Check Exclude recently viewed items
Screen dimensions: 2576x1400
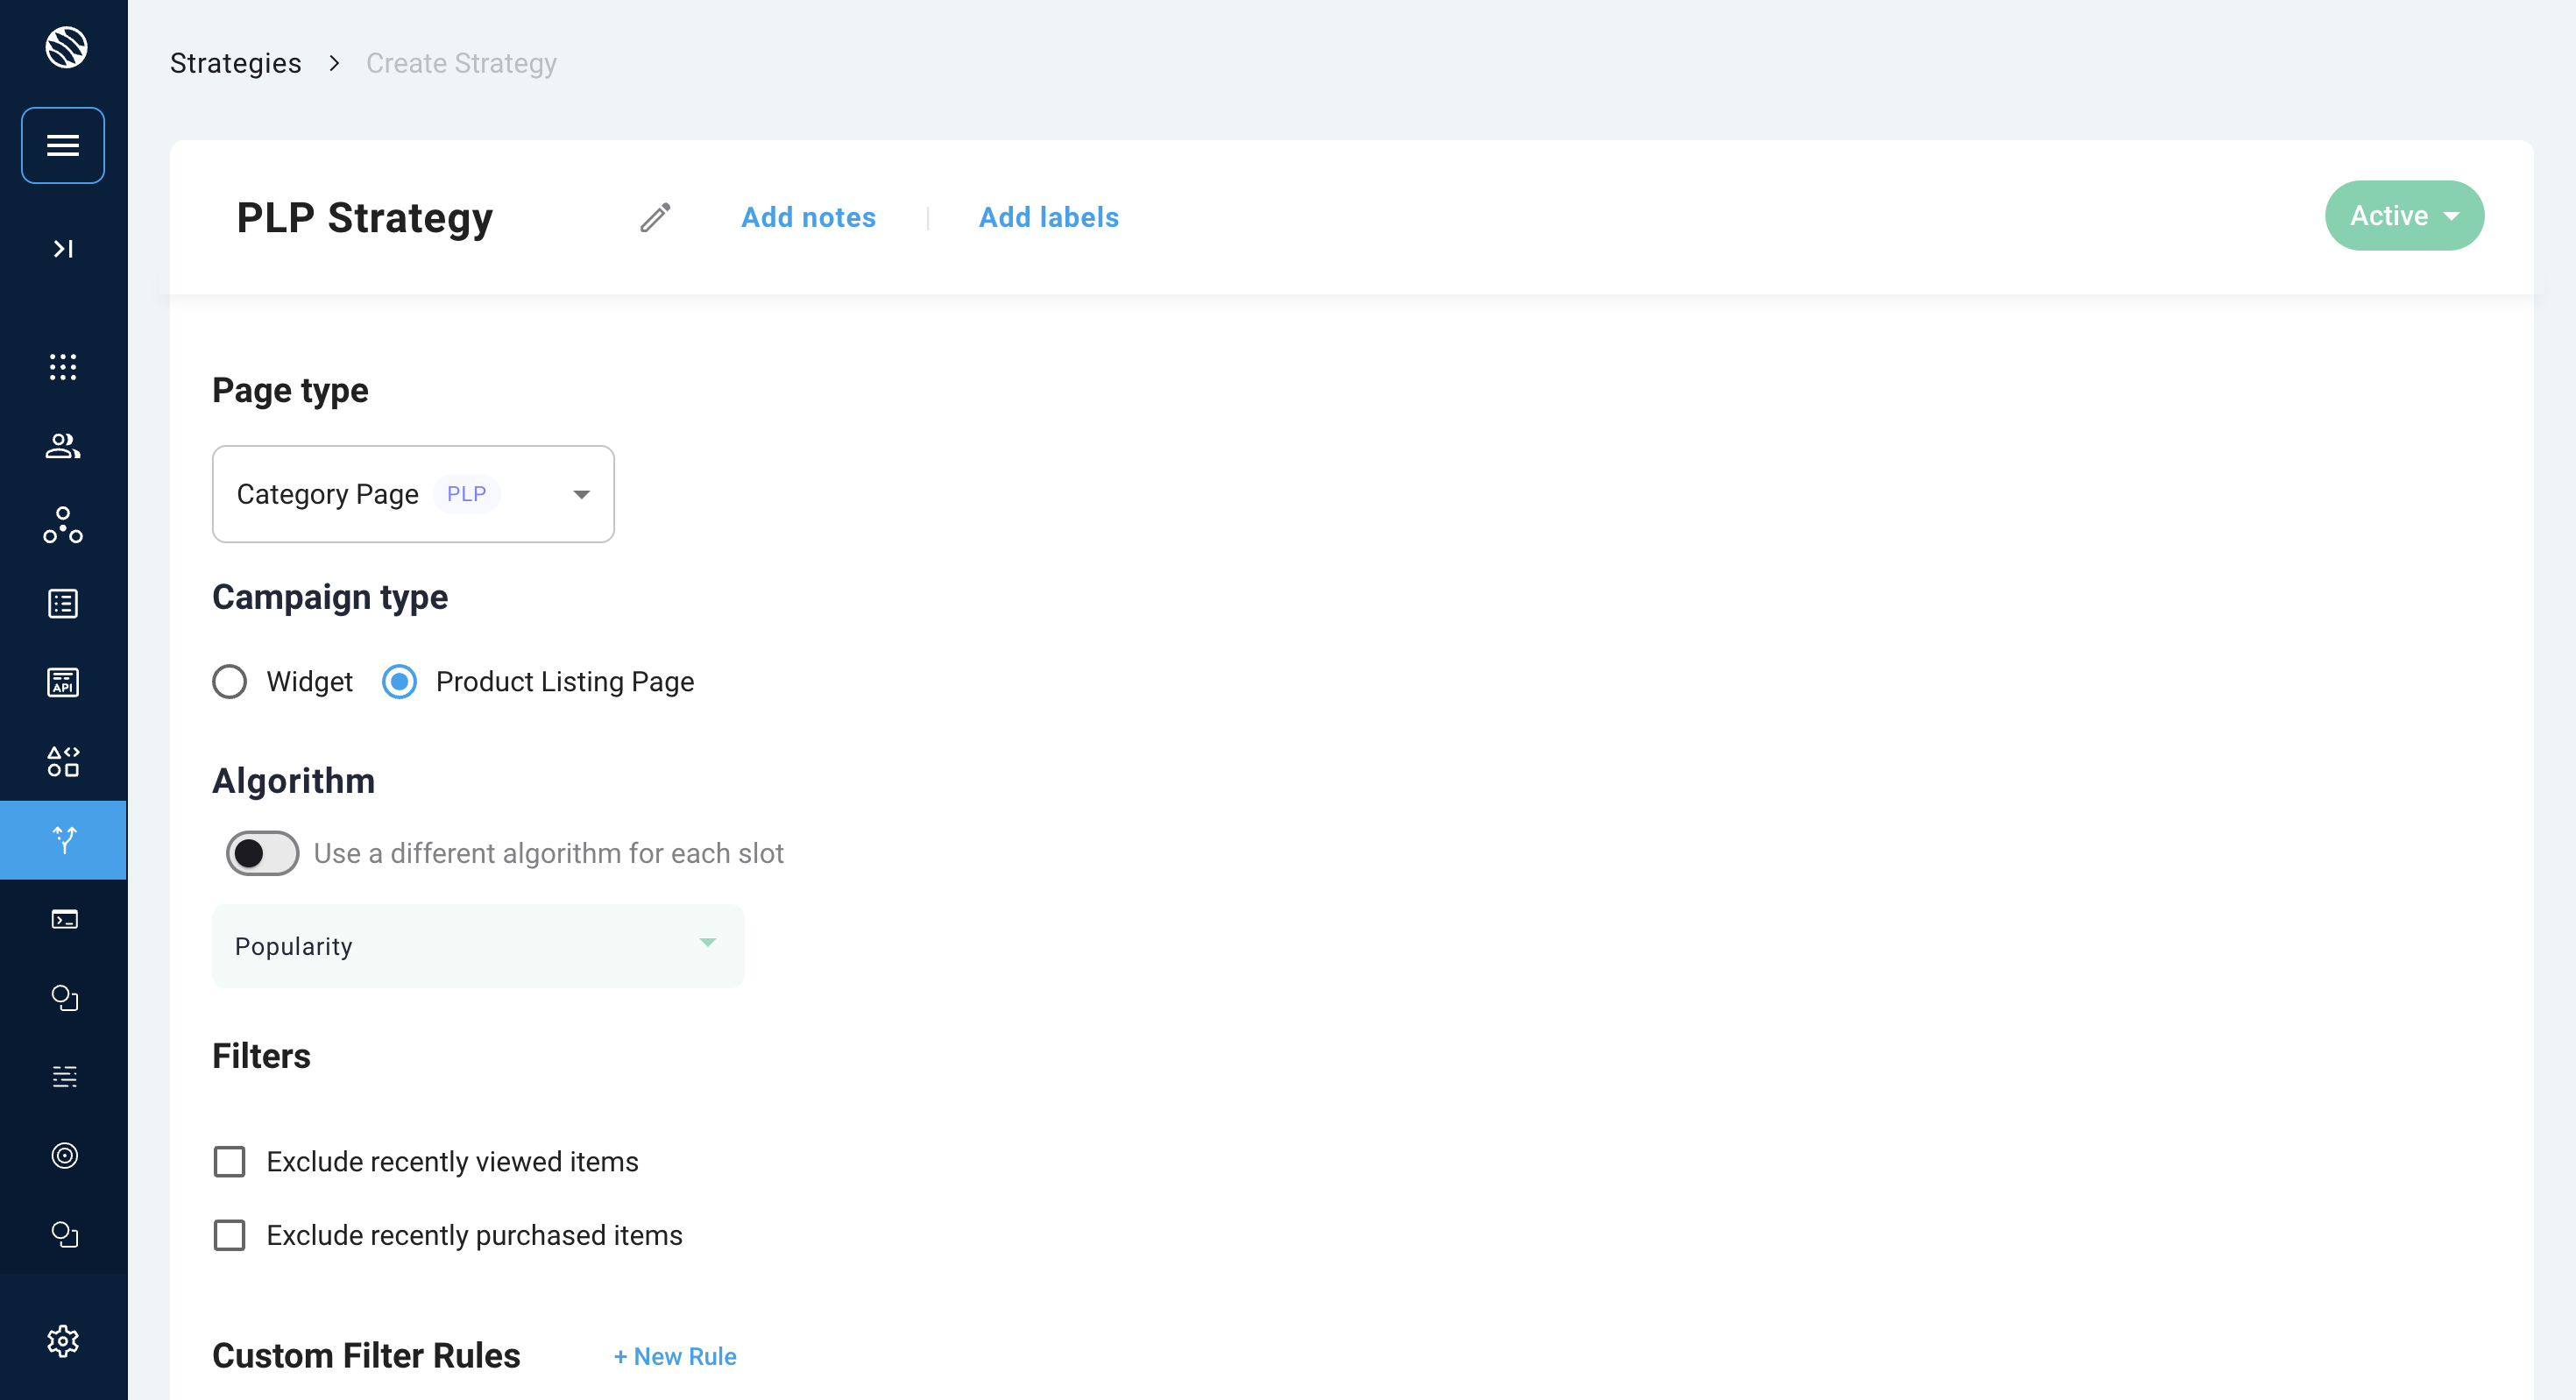tap(230, 1162)
